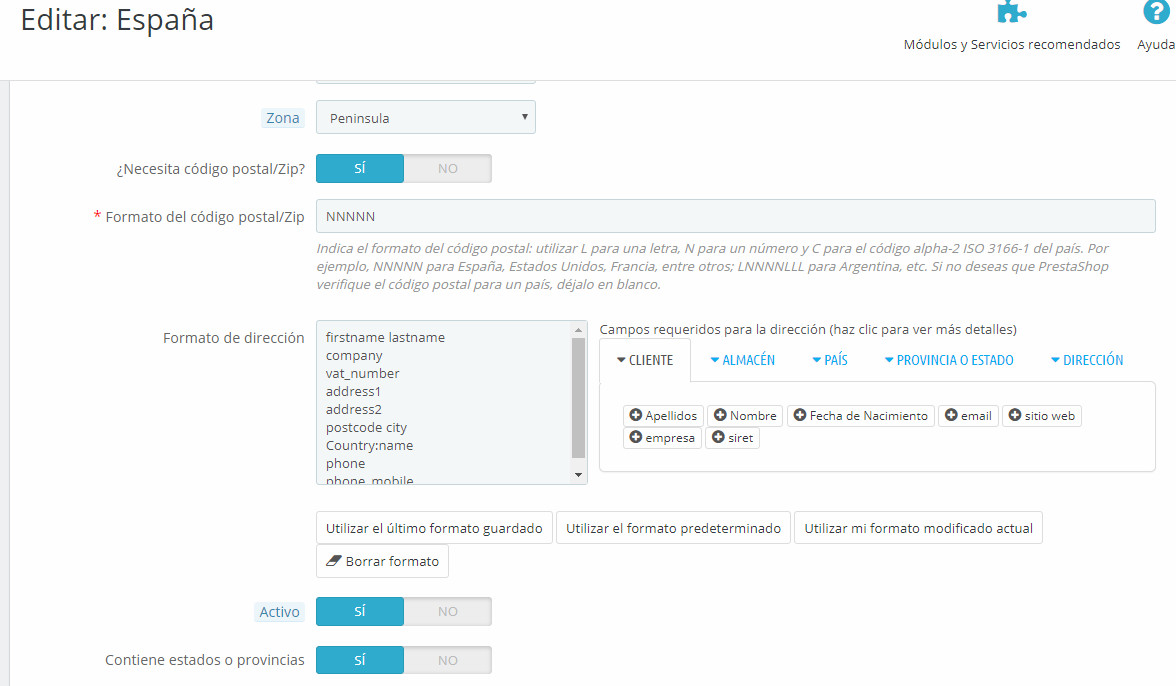The height and width of the screenshot is (686, 1176).
Task: Click the Módulos y Servicios recomendados label
Action: pyautogui.click(x=1012, y=44)
